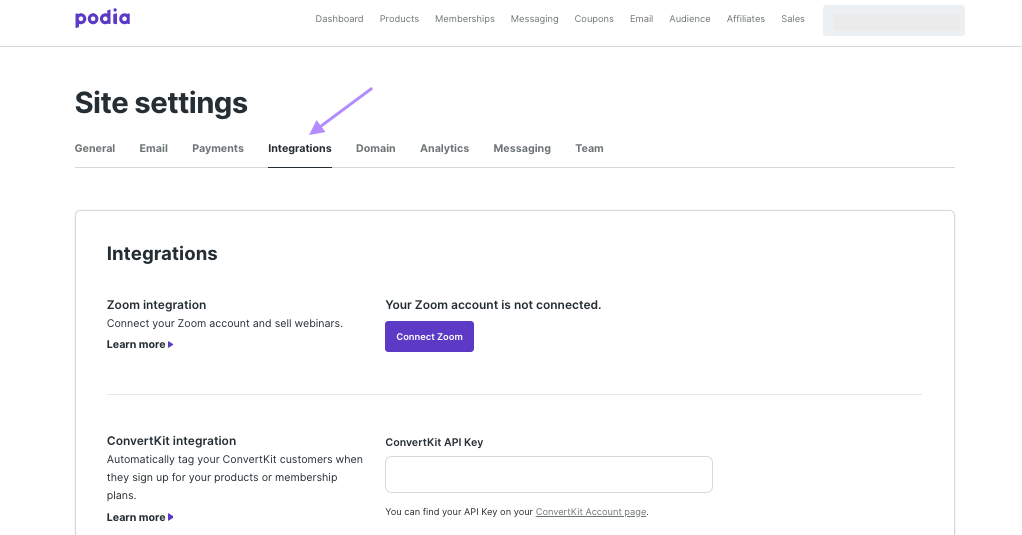1022x535 pixels.
Task: Click into the ConvertKit API Key field
Action: pos(549,474)
